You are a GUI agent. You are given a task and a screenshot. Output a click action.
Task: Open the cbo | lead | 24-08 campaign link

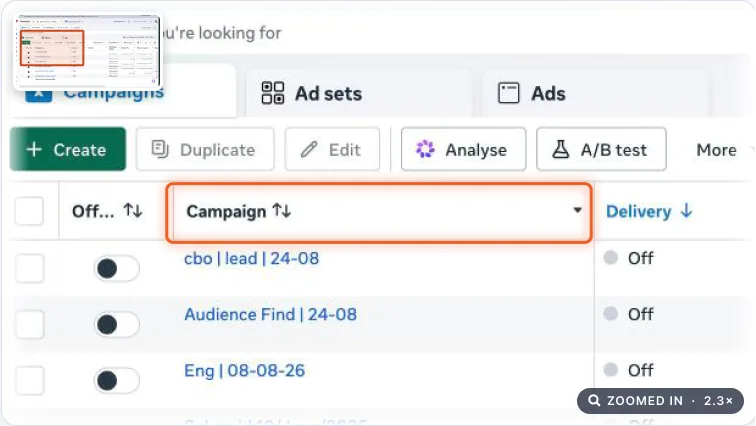(251, 259)
